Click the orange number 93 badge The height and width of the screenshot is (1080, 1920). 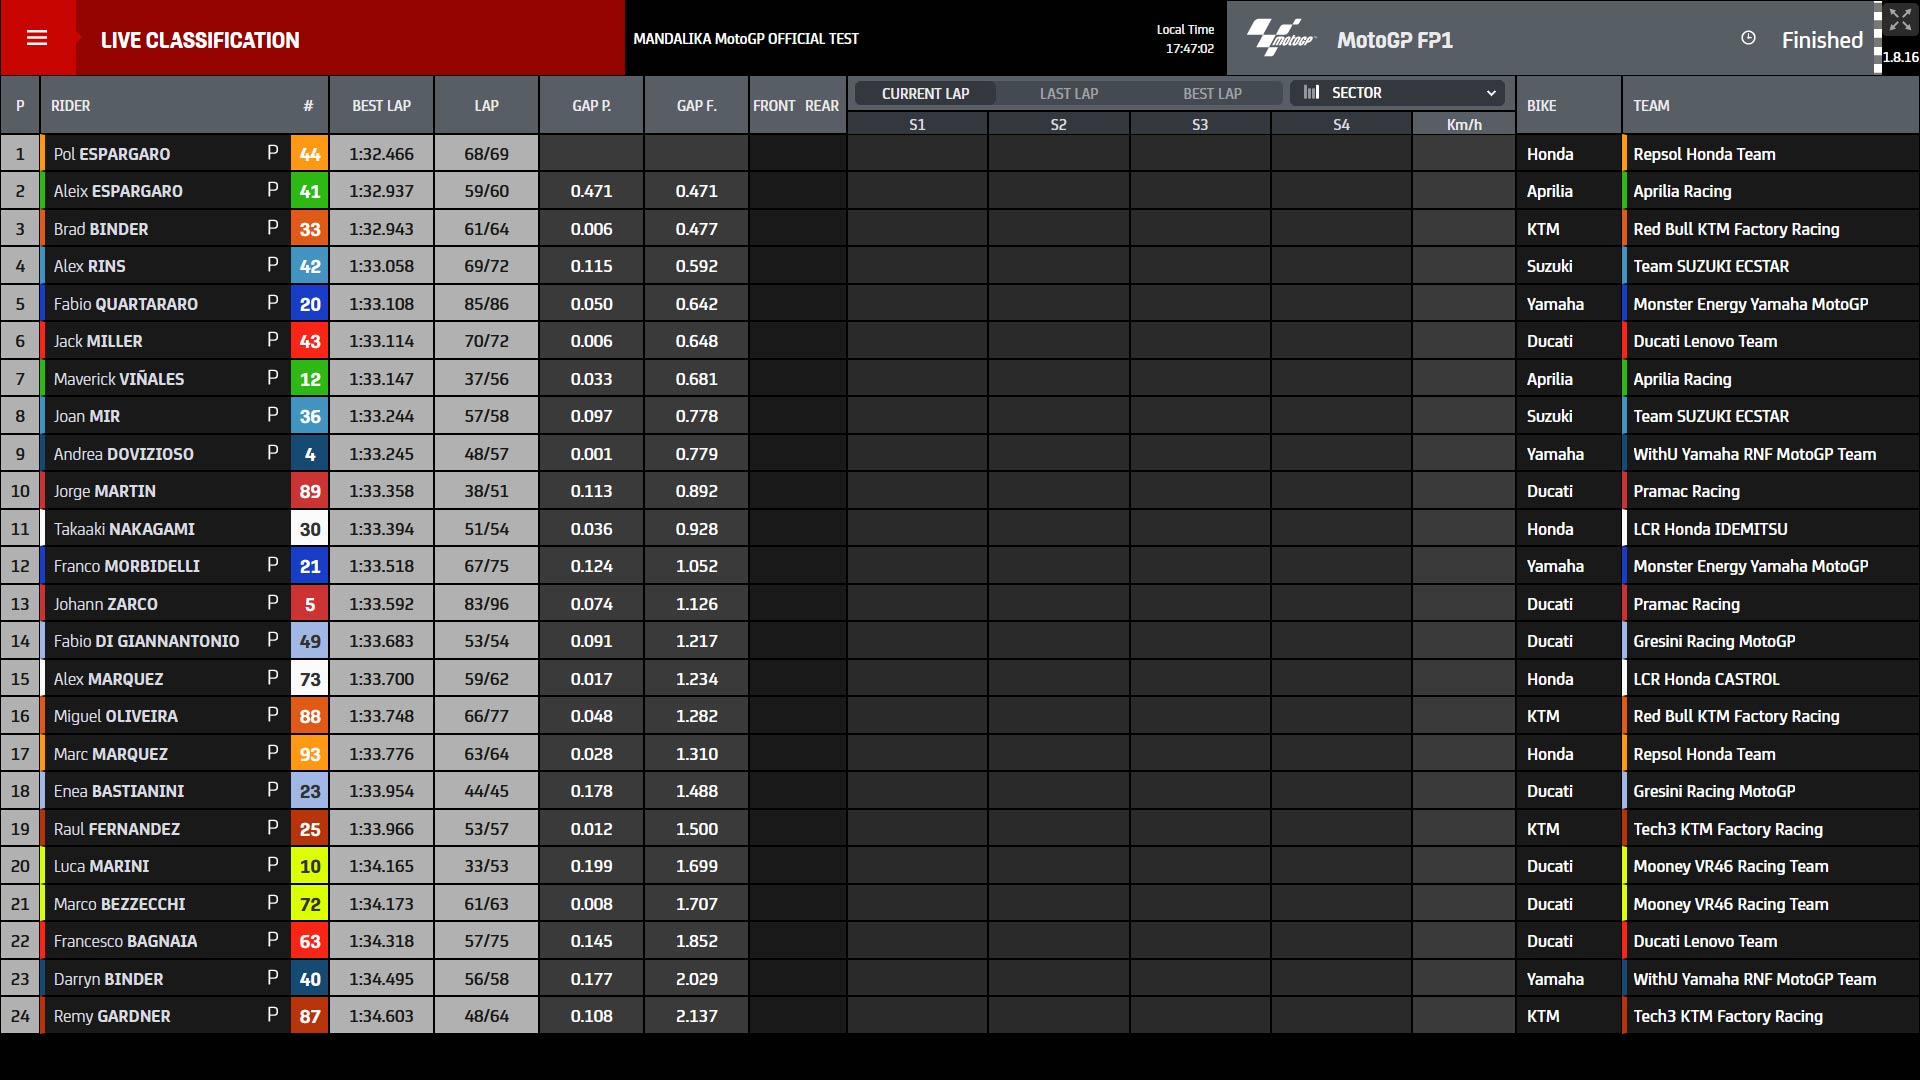click(310, 754)
